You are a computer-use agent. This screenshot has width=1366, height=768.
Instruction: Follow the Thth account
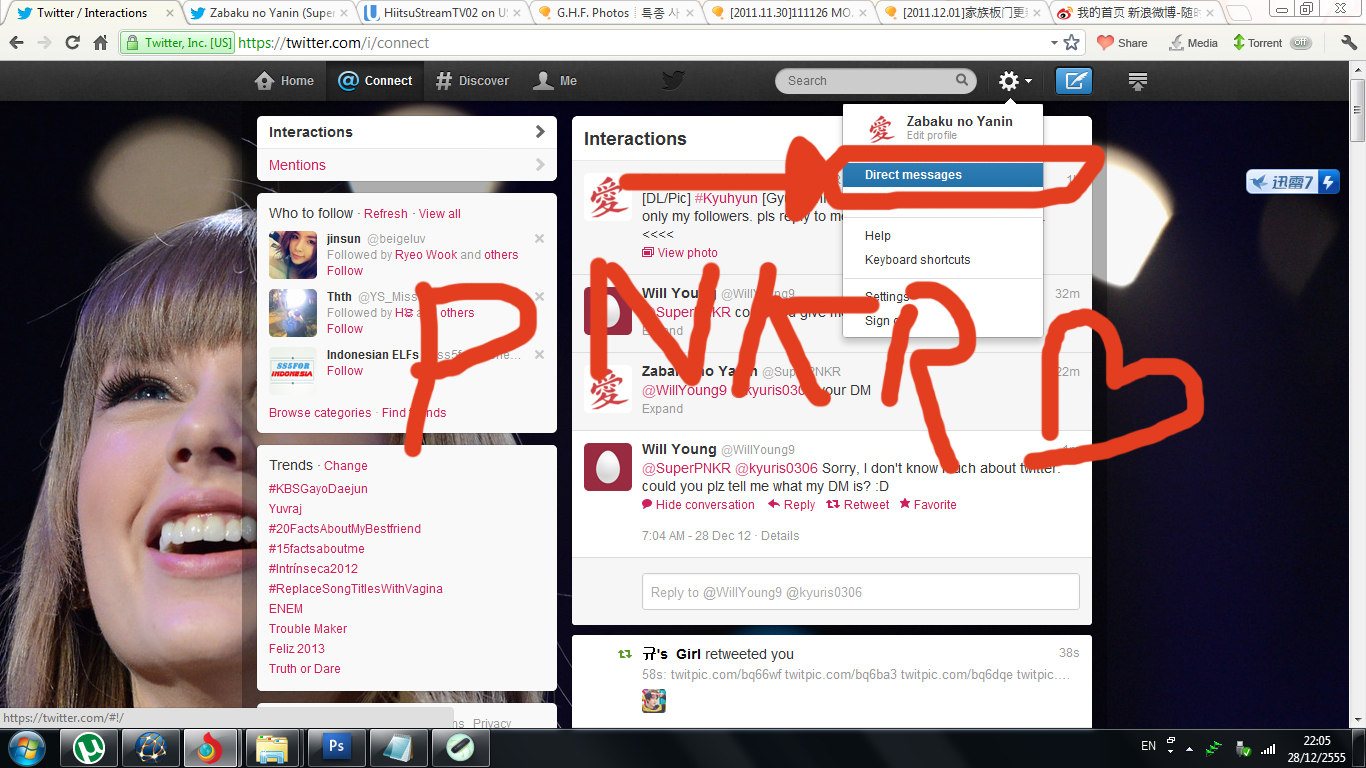345,329
